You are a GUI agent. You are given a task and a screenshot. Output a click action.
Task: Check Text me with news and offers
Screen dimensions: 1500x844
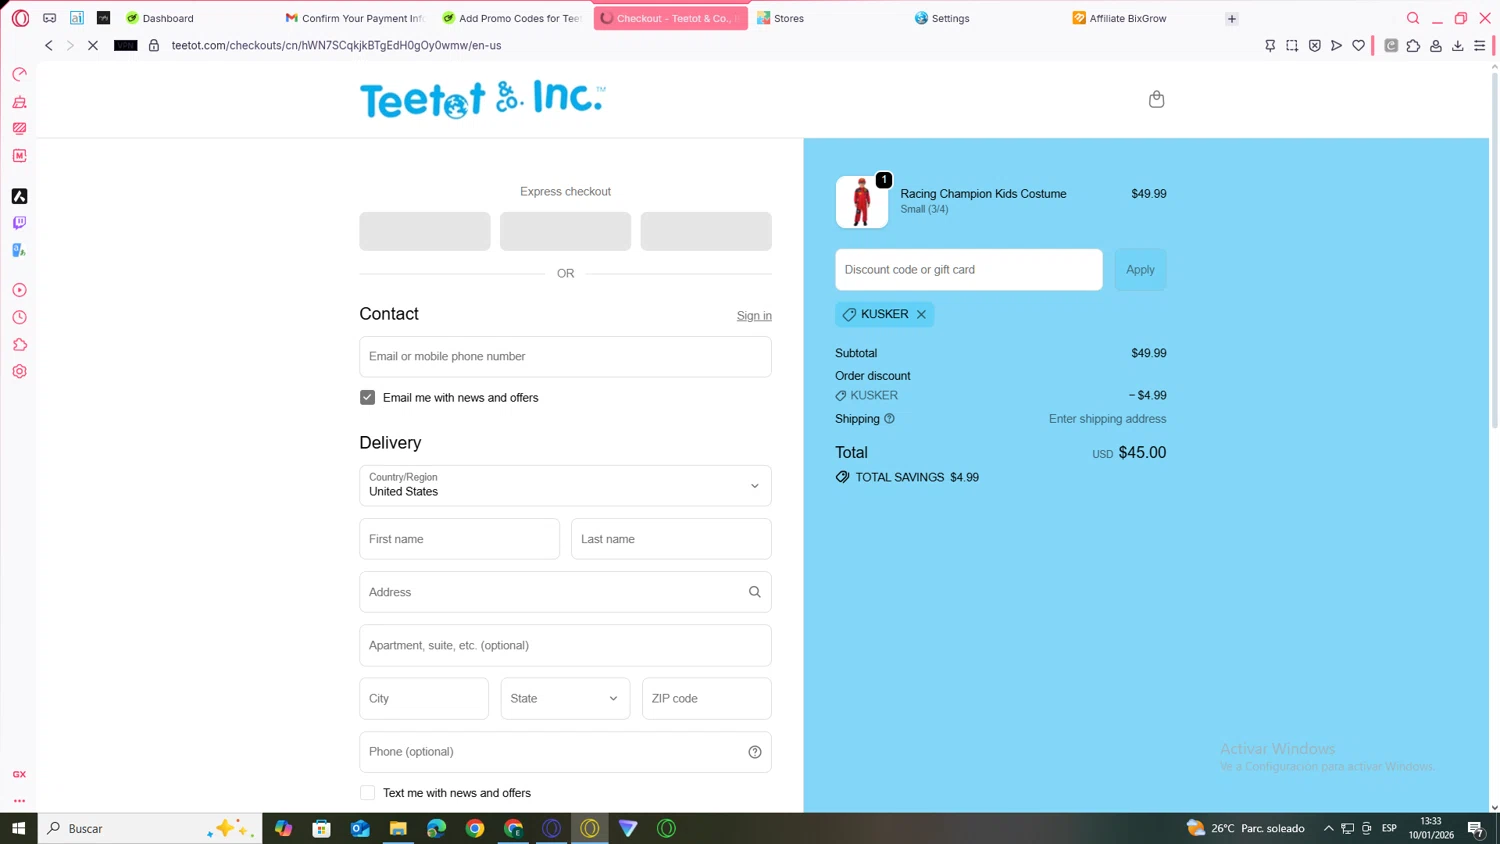pyautogui.click(x=367, y=793)
